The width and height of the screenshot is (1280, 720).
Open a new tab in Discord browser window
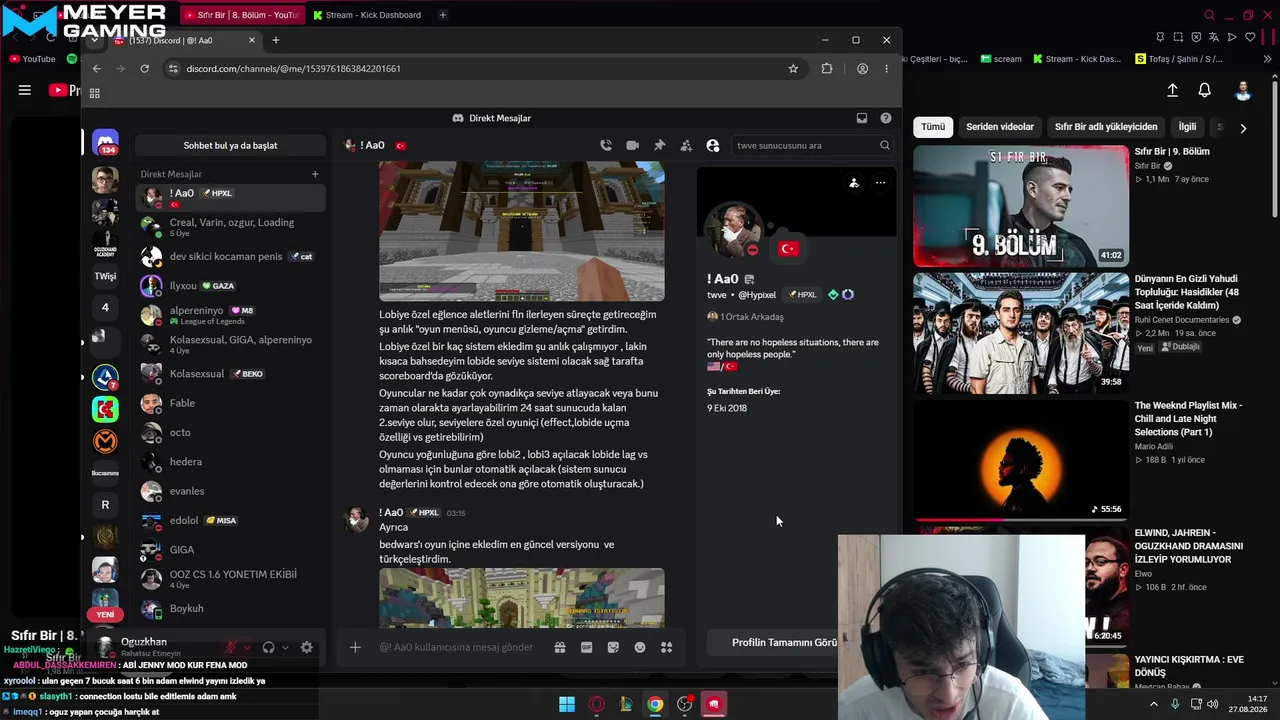tap(276, 40)
